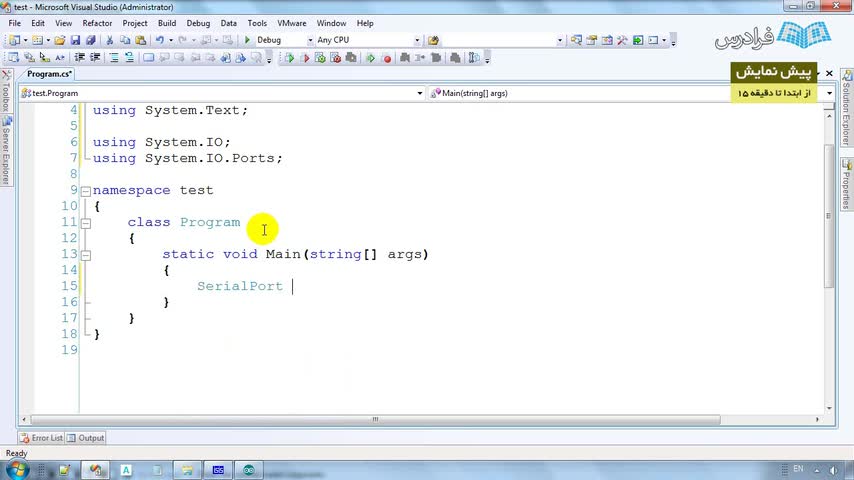Click the editor scroll-down arrow
This screenshot has height=480, width=854.
[x=829, y=408]
